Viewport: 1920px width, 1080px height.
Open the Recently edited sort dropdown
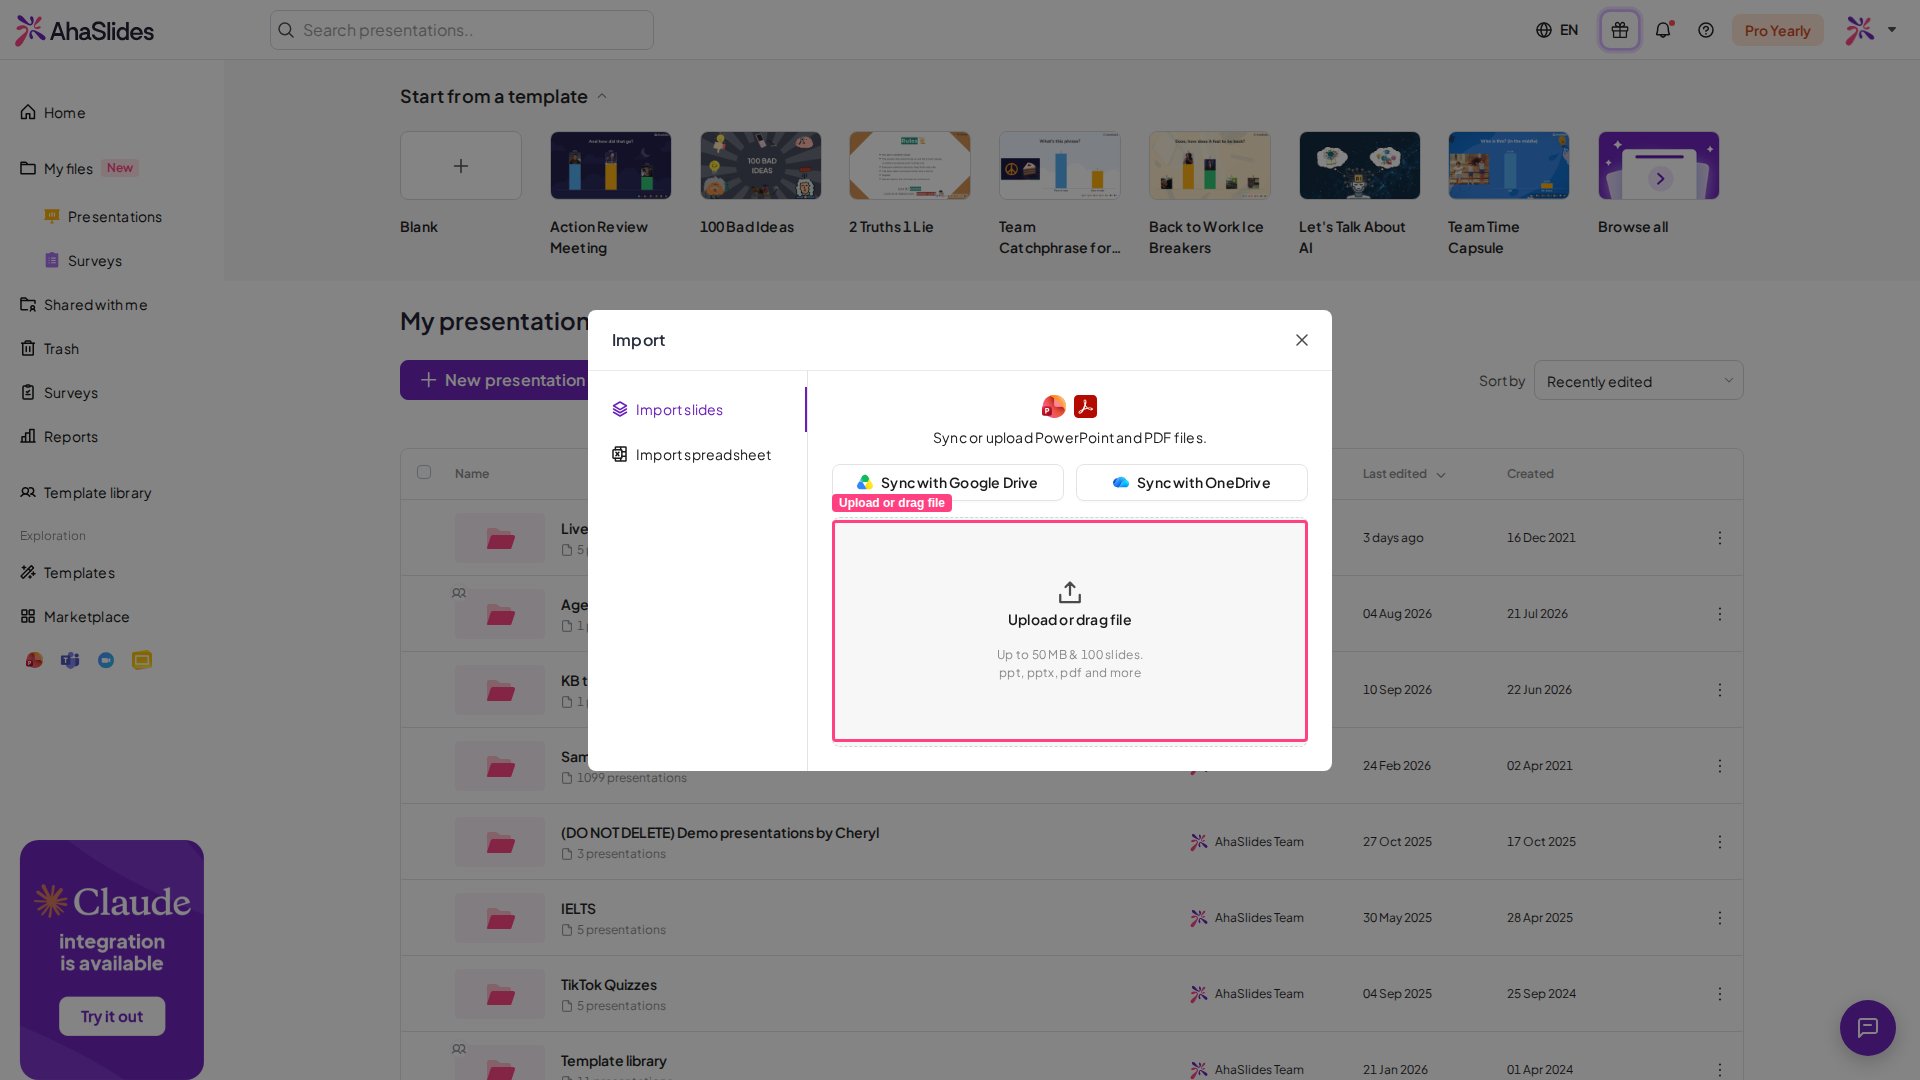(1638, 381)
